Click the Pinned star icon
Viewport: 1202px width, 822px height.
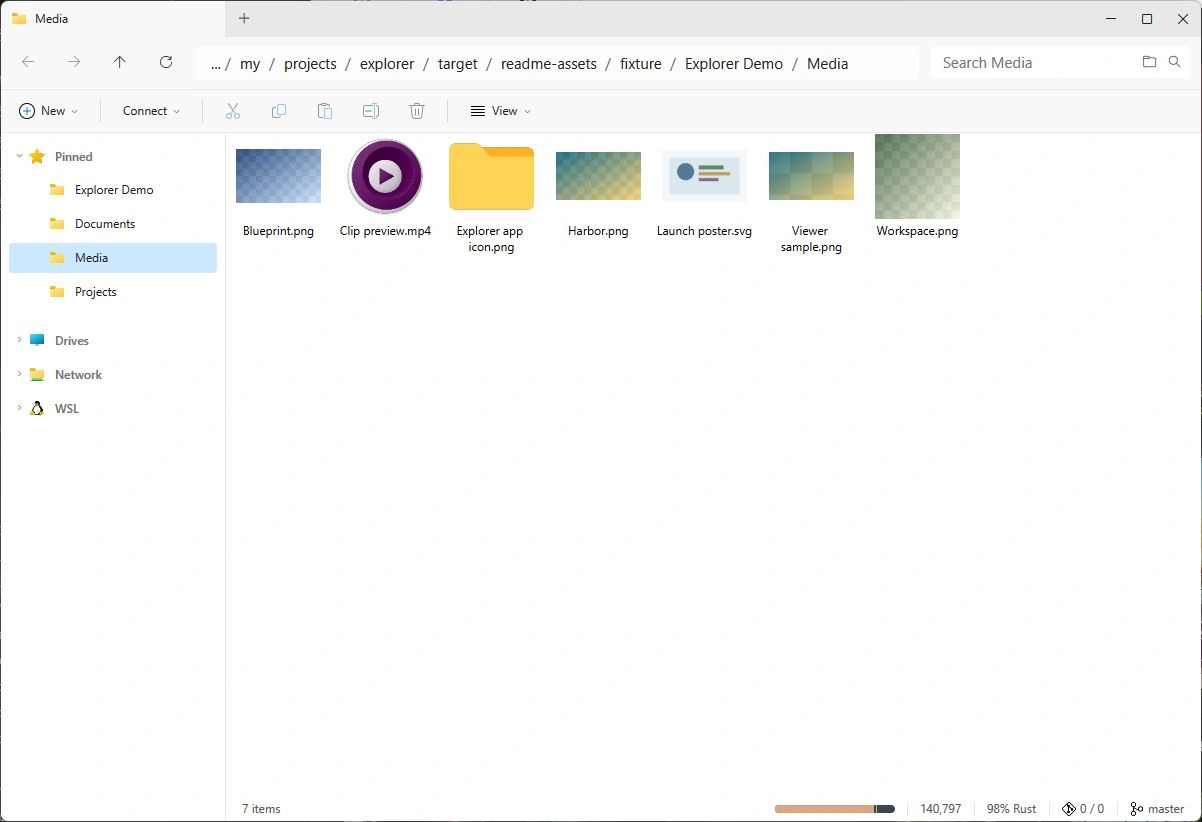(37, 156)
